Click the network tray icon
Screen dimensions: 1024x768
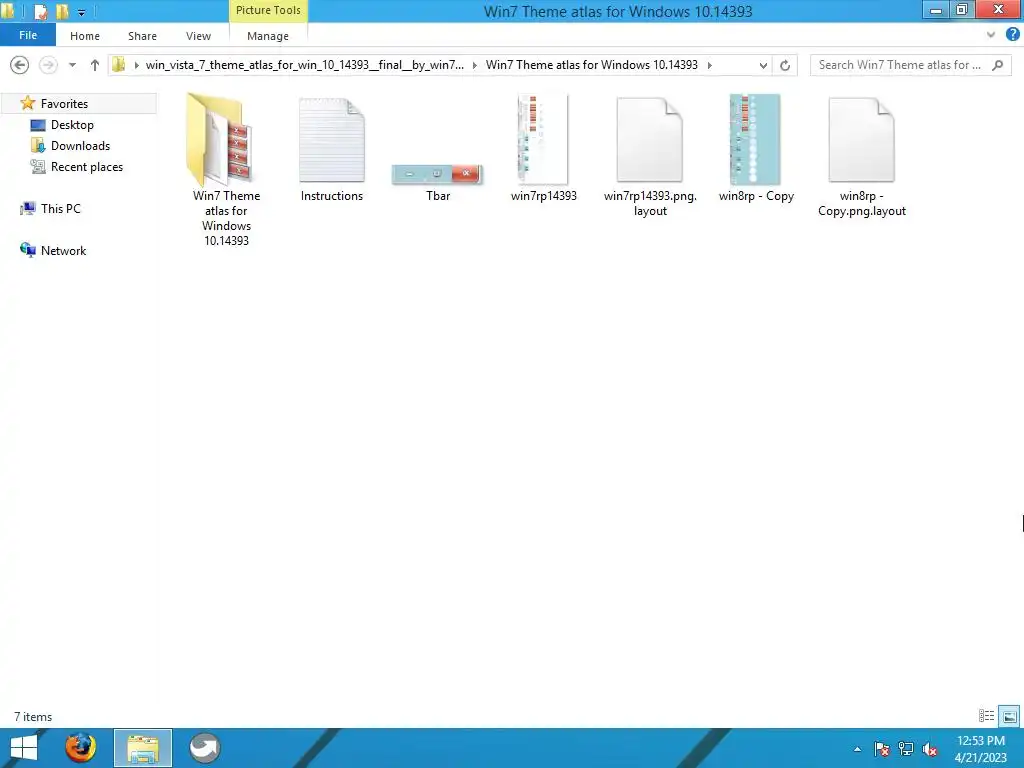906,749
